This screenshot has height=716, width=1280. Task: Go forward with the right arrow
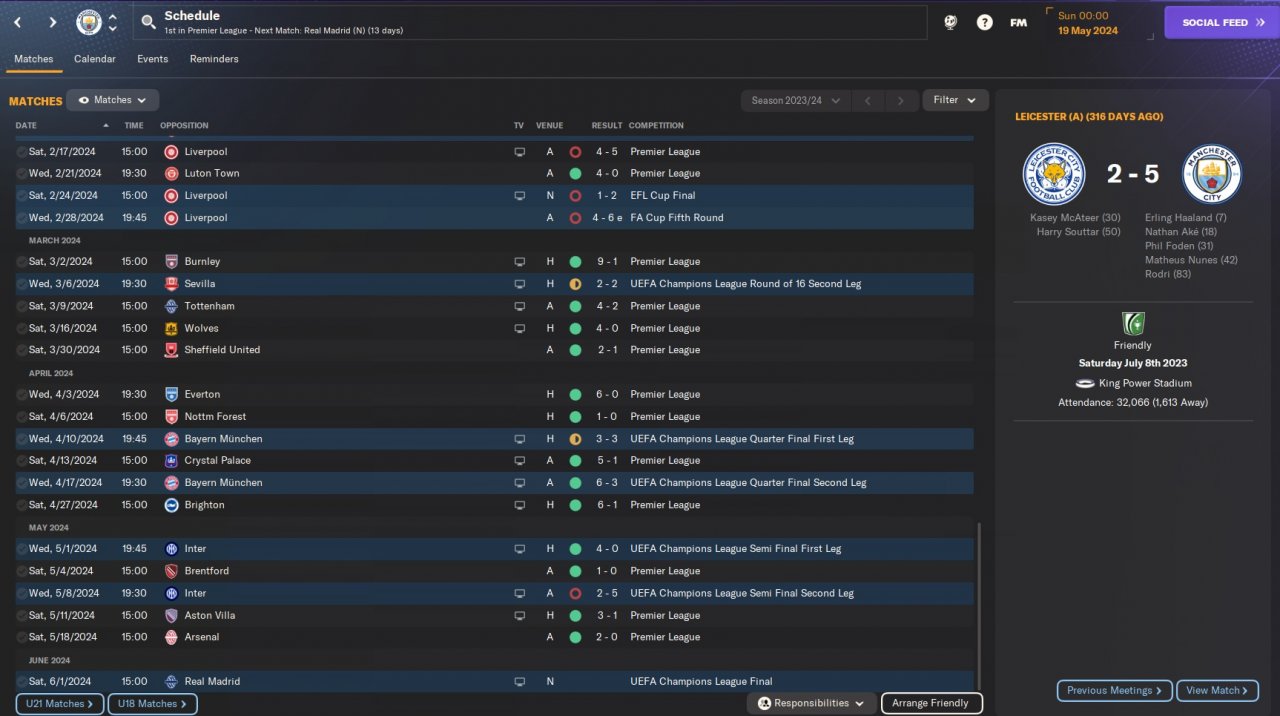tap(52, 22)
